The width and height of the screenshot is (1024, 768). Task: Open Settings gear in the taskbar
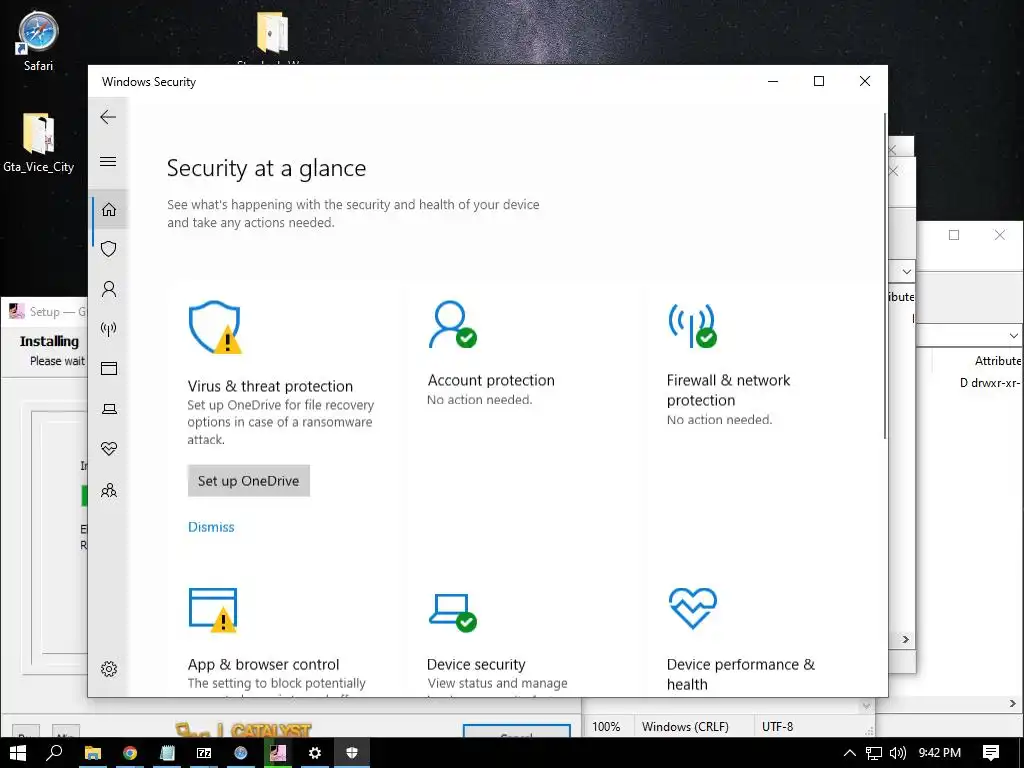point(315,752)
